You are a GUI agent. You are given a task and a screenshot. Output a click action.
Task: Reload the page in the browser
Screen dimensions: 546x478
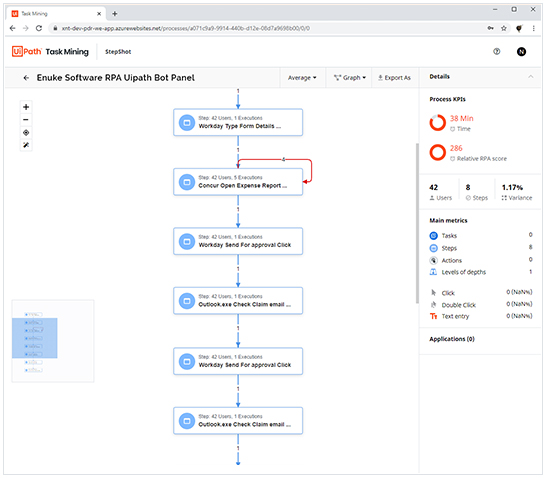(x=39, y=28)
